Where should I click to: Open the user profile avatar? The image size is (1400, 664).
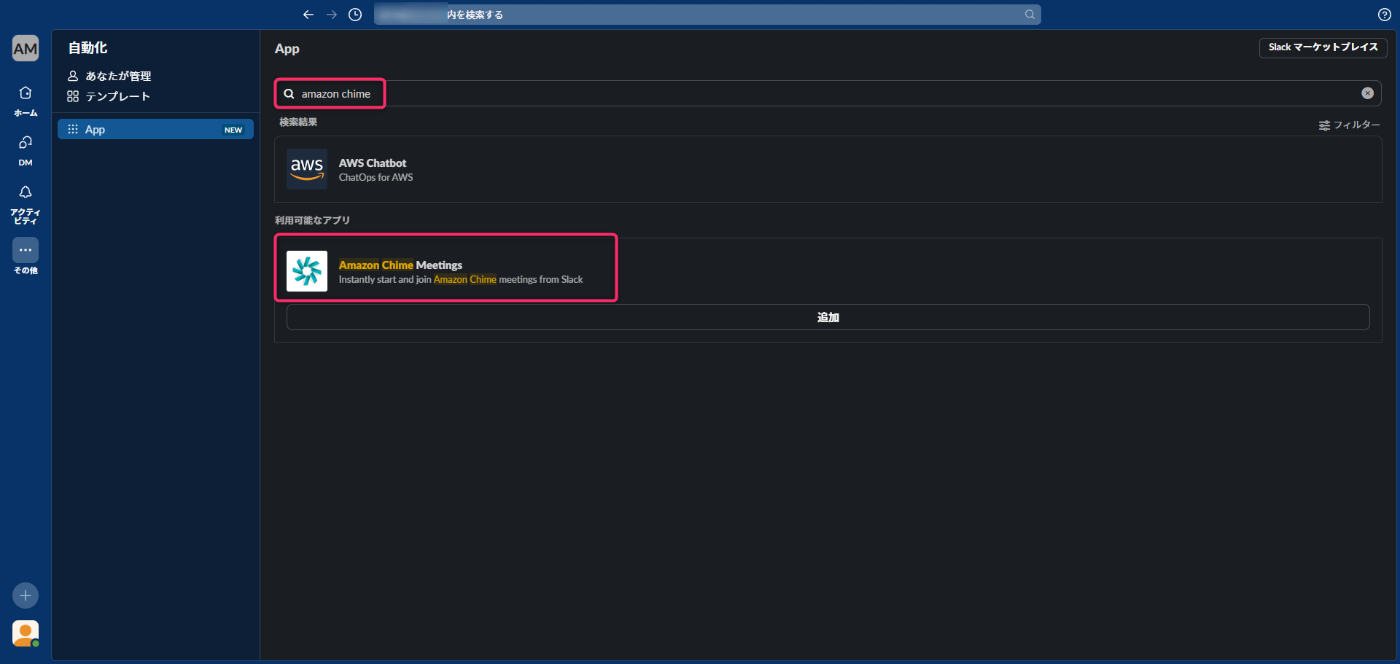[x=25, y=633]
